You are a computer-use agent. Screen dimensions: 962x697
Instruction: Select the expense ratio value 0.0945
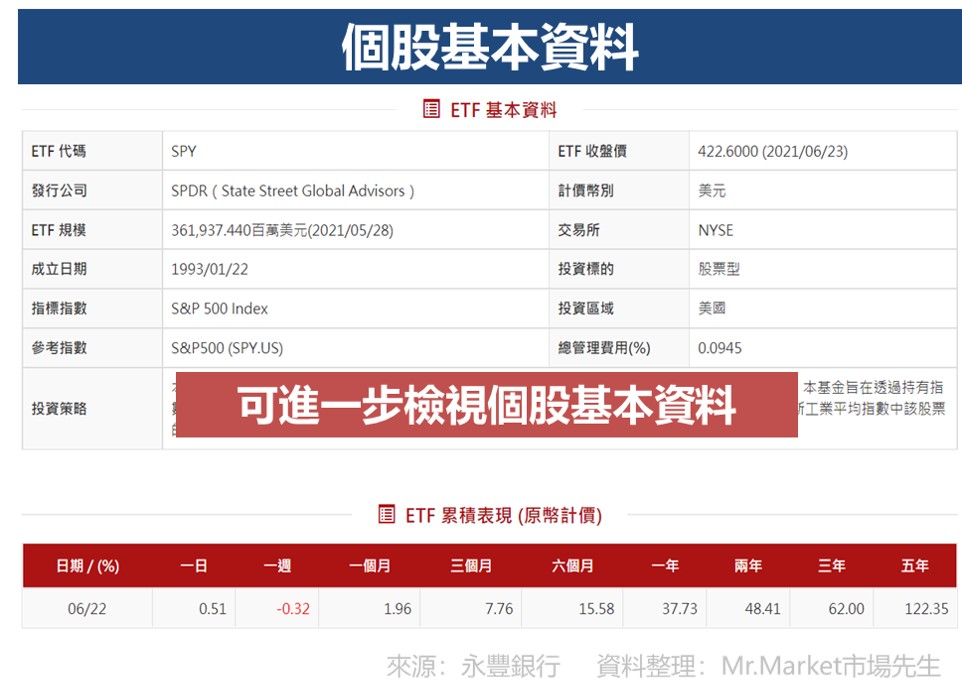(x=720, y=348)
